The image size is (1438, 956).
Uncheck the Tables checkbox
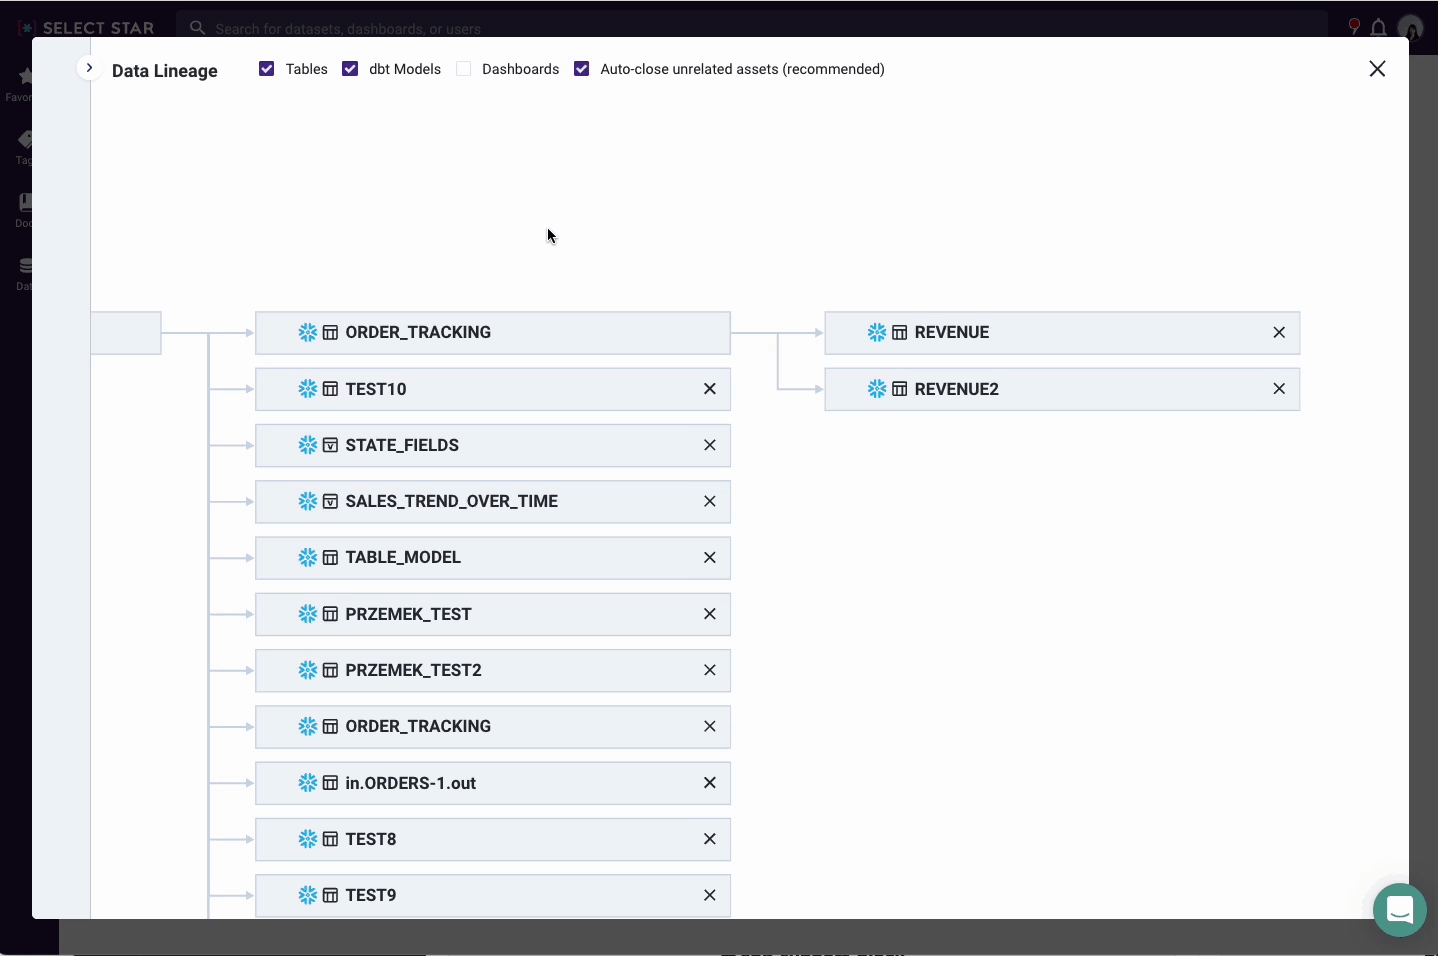(x=267, y=69)
